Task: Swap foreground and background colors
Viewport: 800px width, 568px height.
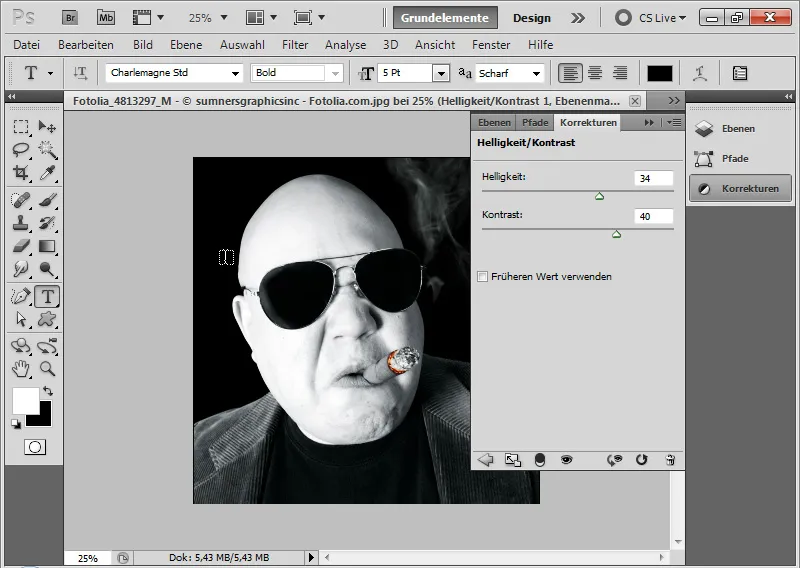Action: point(48,391)
